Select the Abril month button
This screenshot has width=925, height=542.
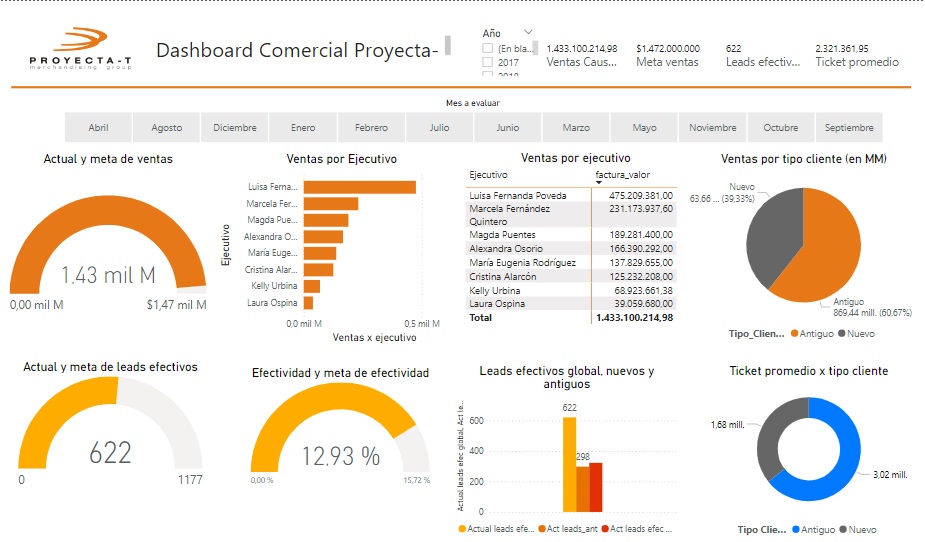pos(98,127)
